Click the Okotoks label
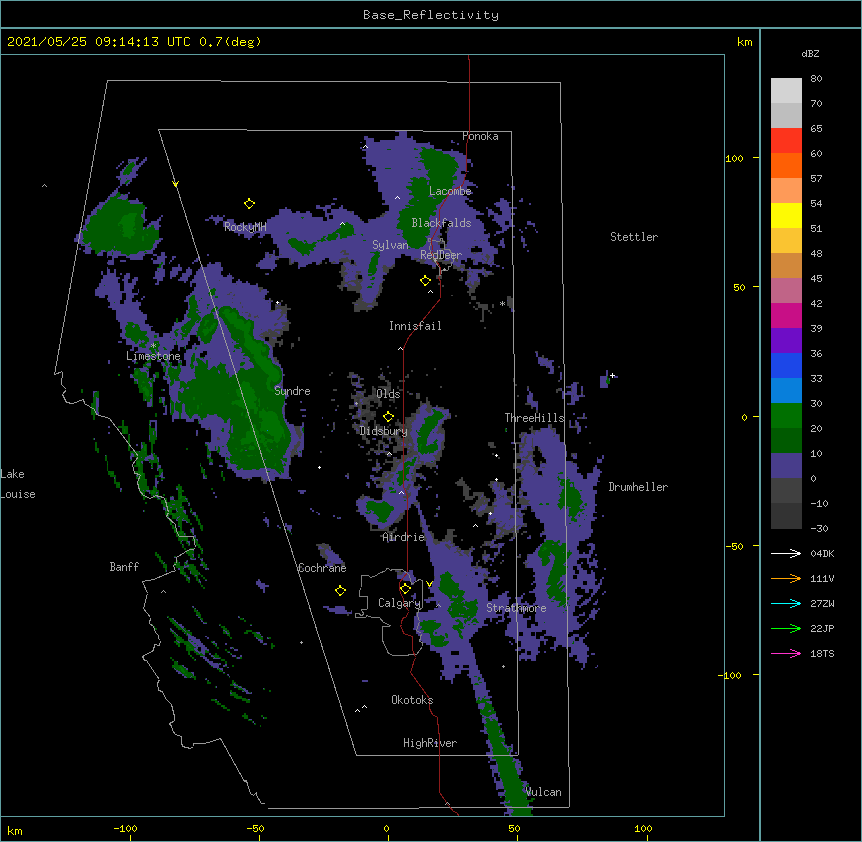862x842 pixels. coord(412,700)
